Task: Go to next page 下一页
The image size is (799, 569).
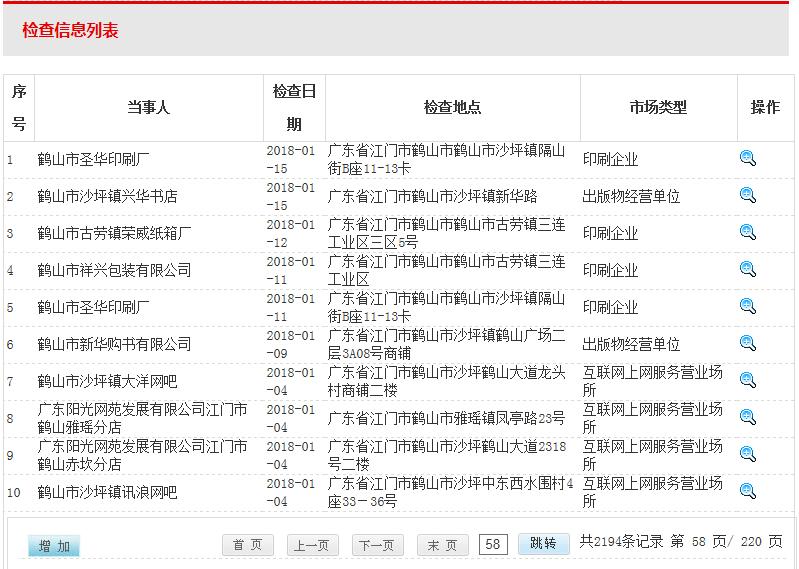Action: pos(377,545)
